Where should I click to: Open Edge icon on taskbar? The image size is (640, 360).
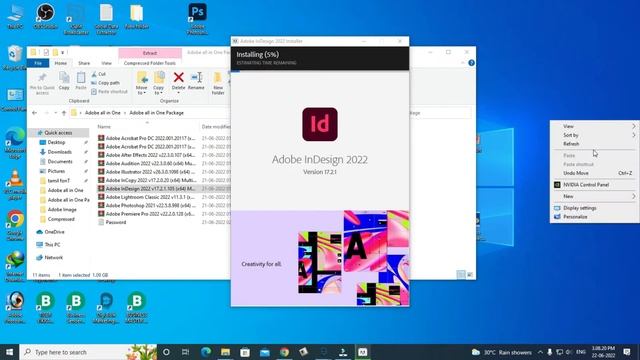tap(206, 352)
